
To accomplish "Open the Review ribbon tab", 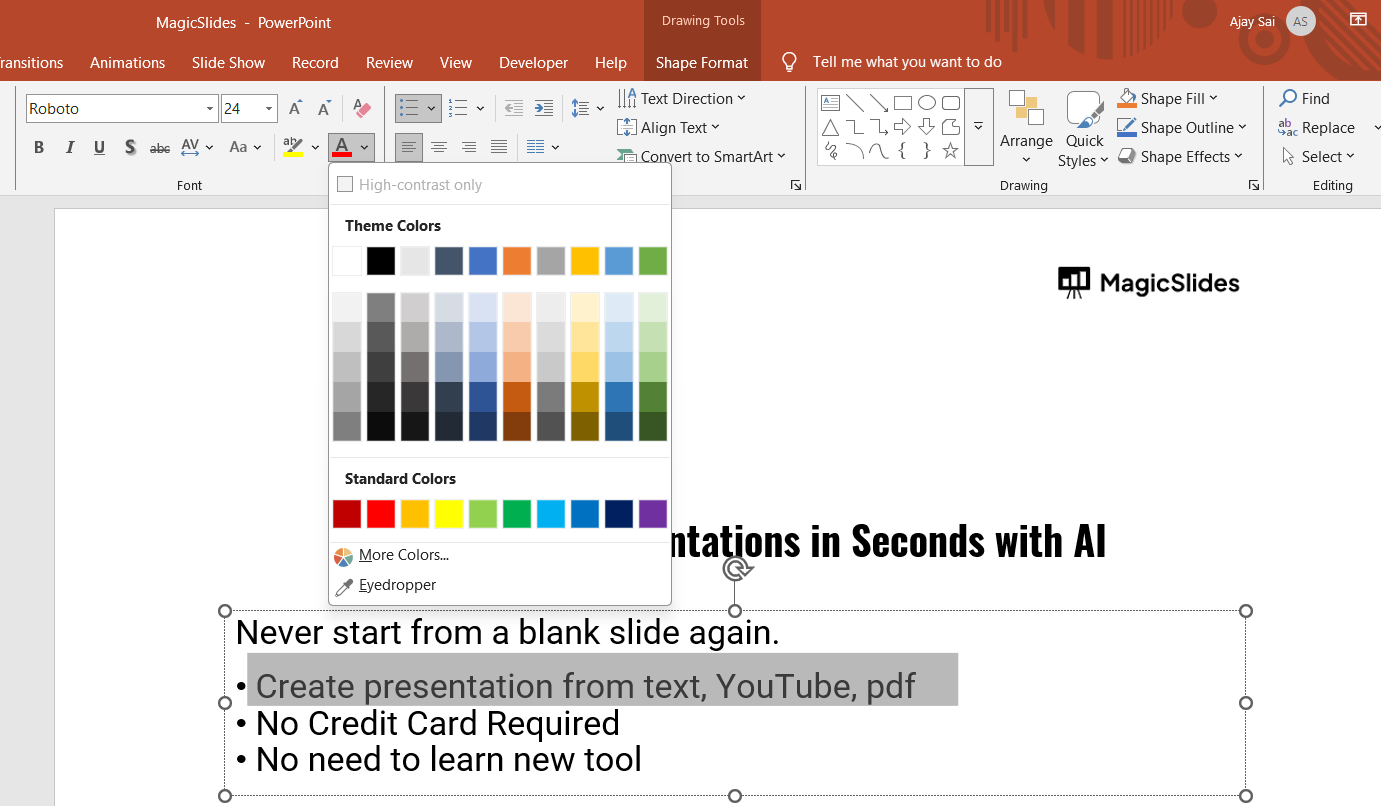I will 389,62.
